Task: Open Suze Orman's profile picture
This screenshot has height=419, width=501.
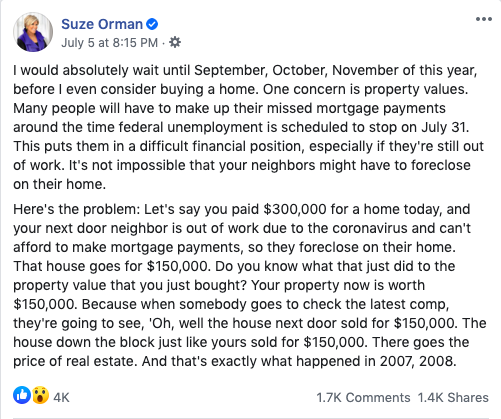Action: (x=33, y=32)
